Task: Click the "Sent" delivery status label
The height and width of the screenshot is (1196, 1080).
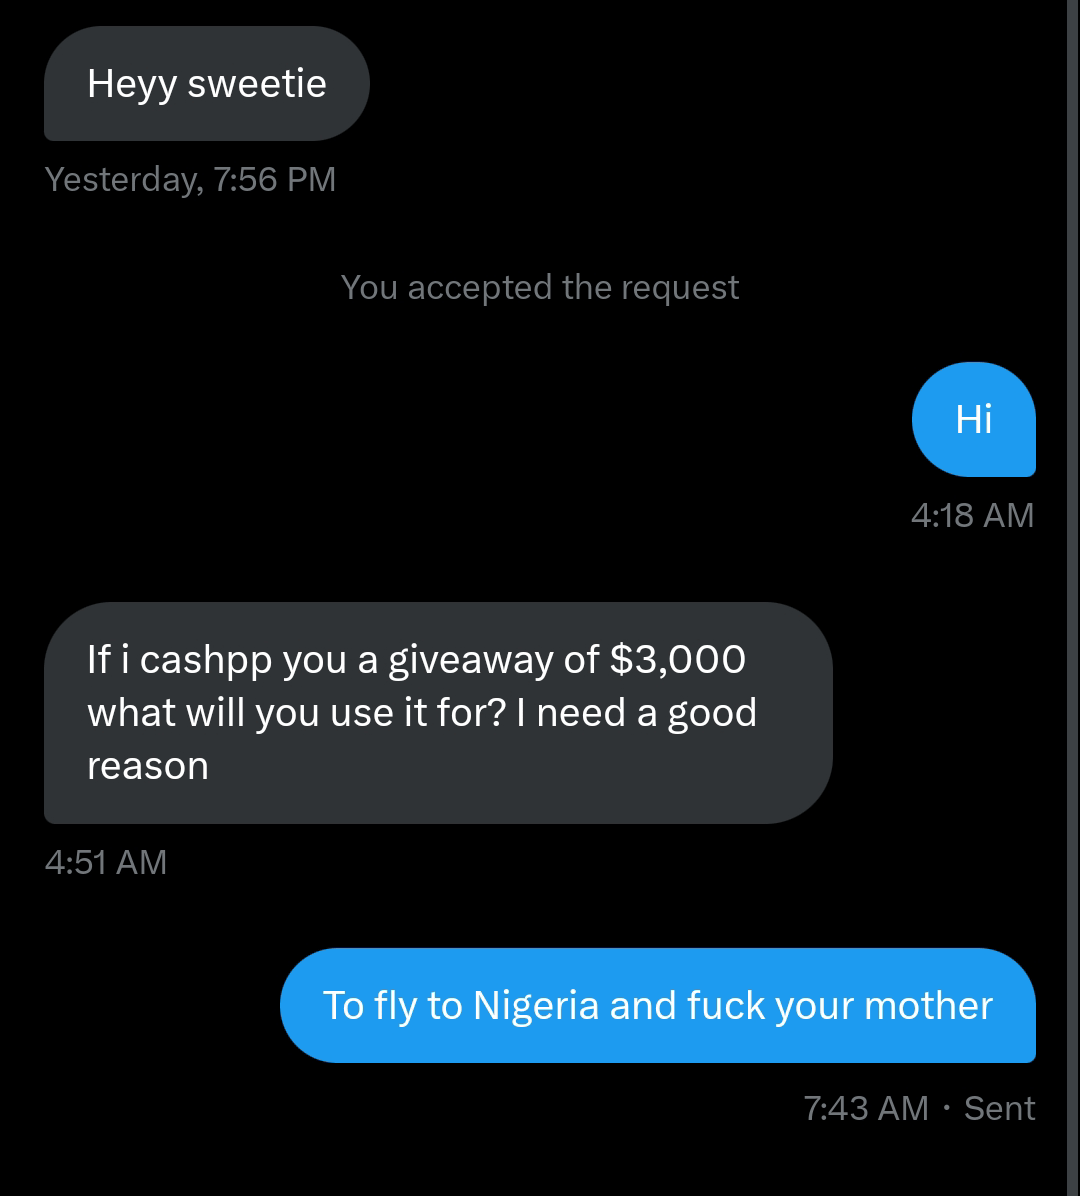Action: tap(1000, 1108)
